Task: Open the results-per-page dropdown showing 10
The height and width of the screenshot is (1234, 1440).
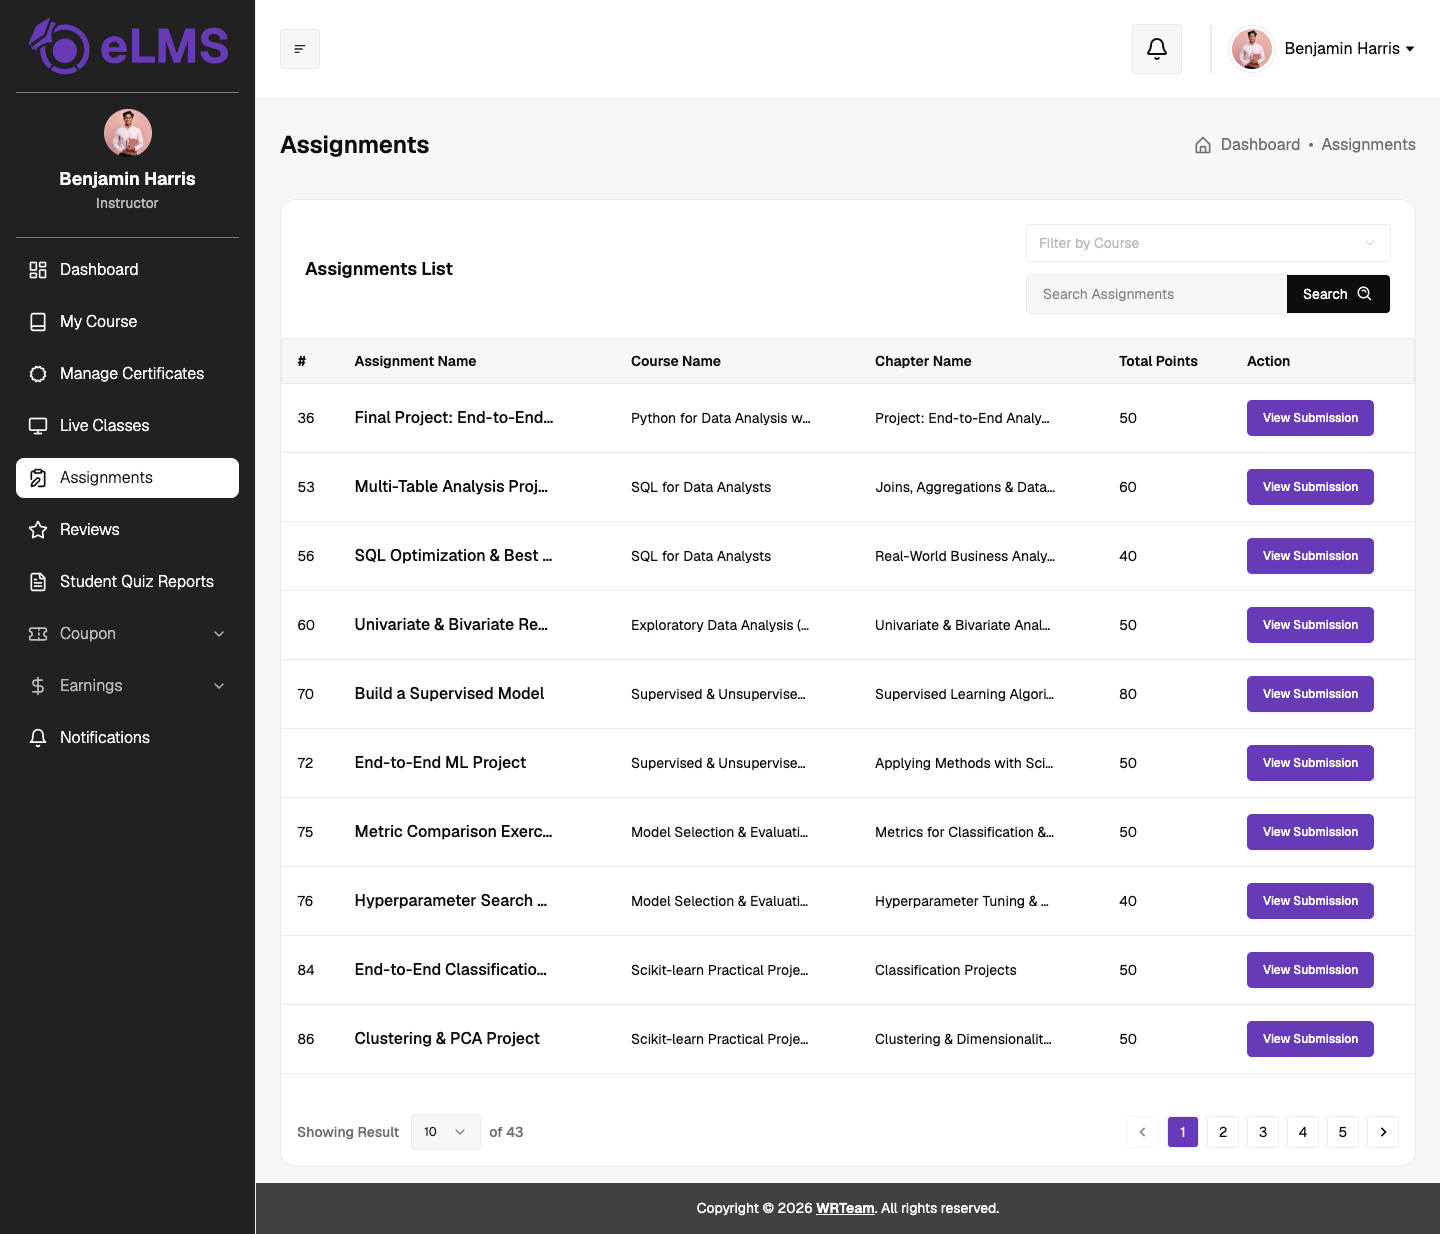Action: (x=446, y=1132)
